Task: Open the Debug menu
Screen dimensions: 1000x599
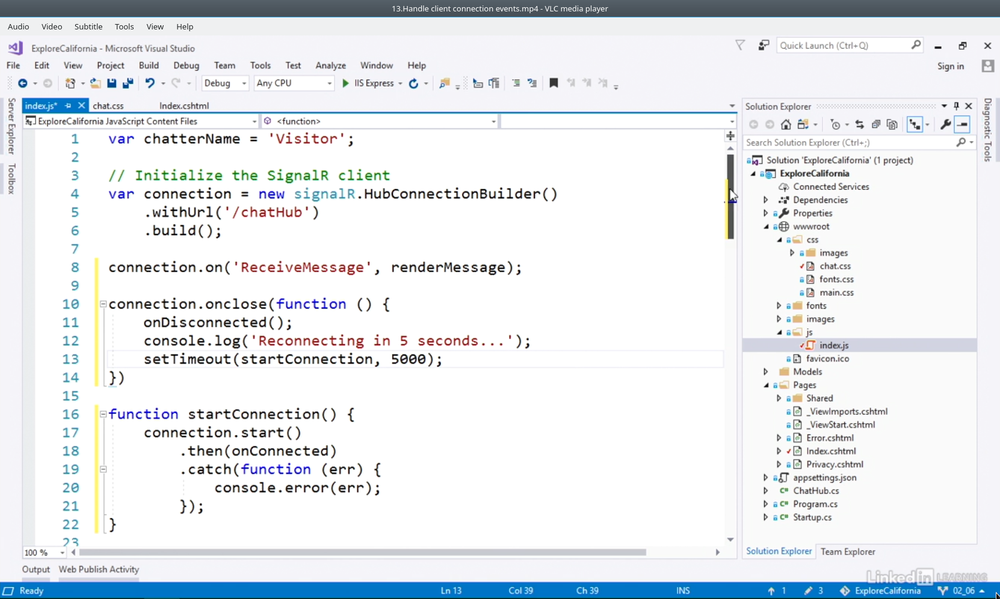Action: coord(186,66)
